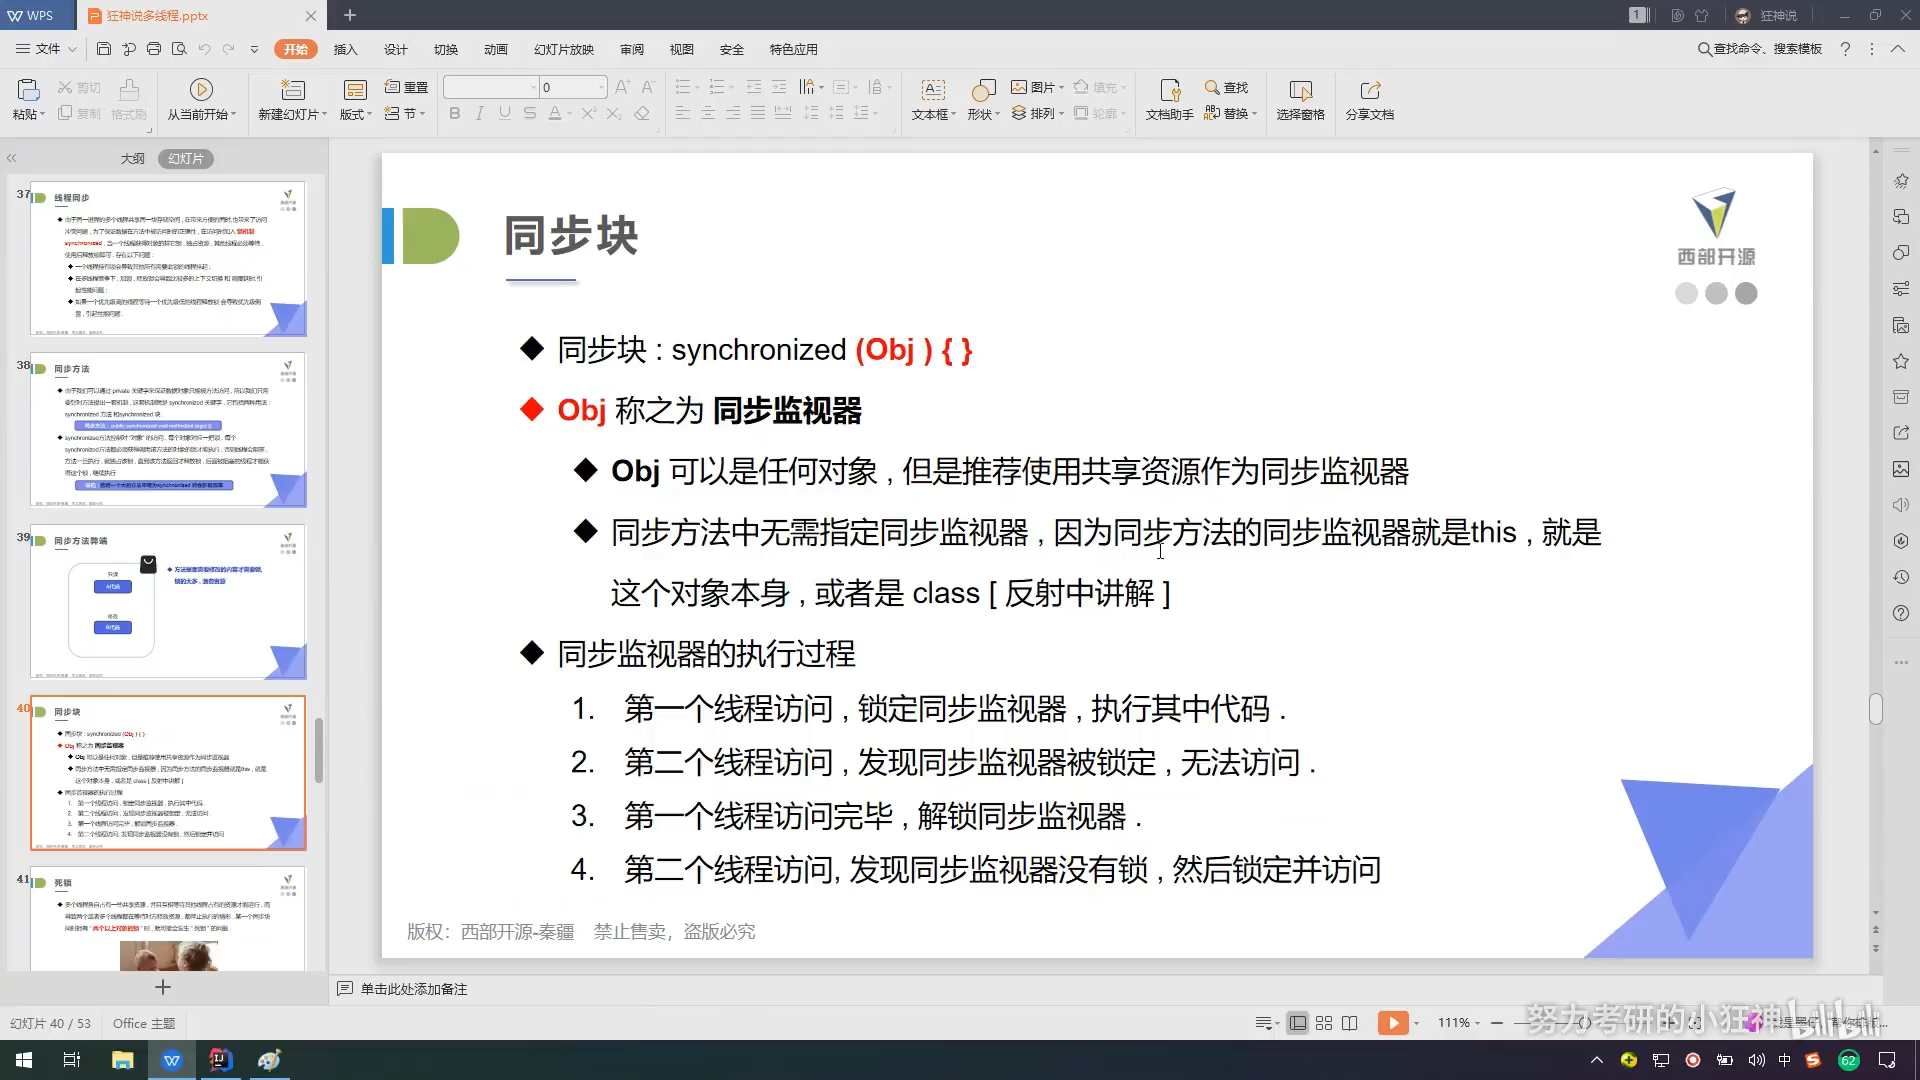This screenshot has width=1920, height=1080.
Task: Open the 插入 ribbon tab
Action: click(345, 49)
